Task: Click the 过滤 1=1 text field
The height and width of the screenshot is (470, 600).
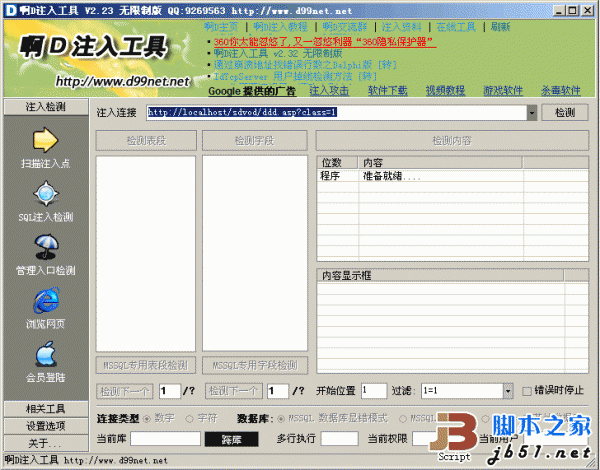Action: tap(462, 391)
